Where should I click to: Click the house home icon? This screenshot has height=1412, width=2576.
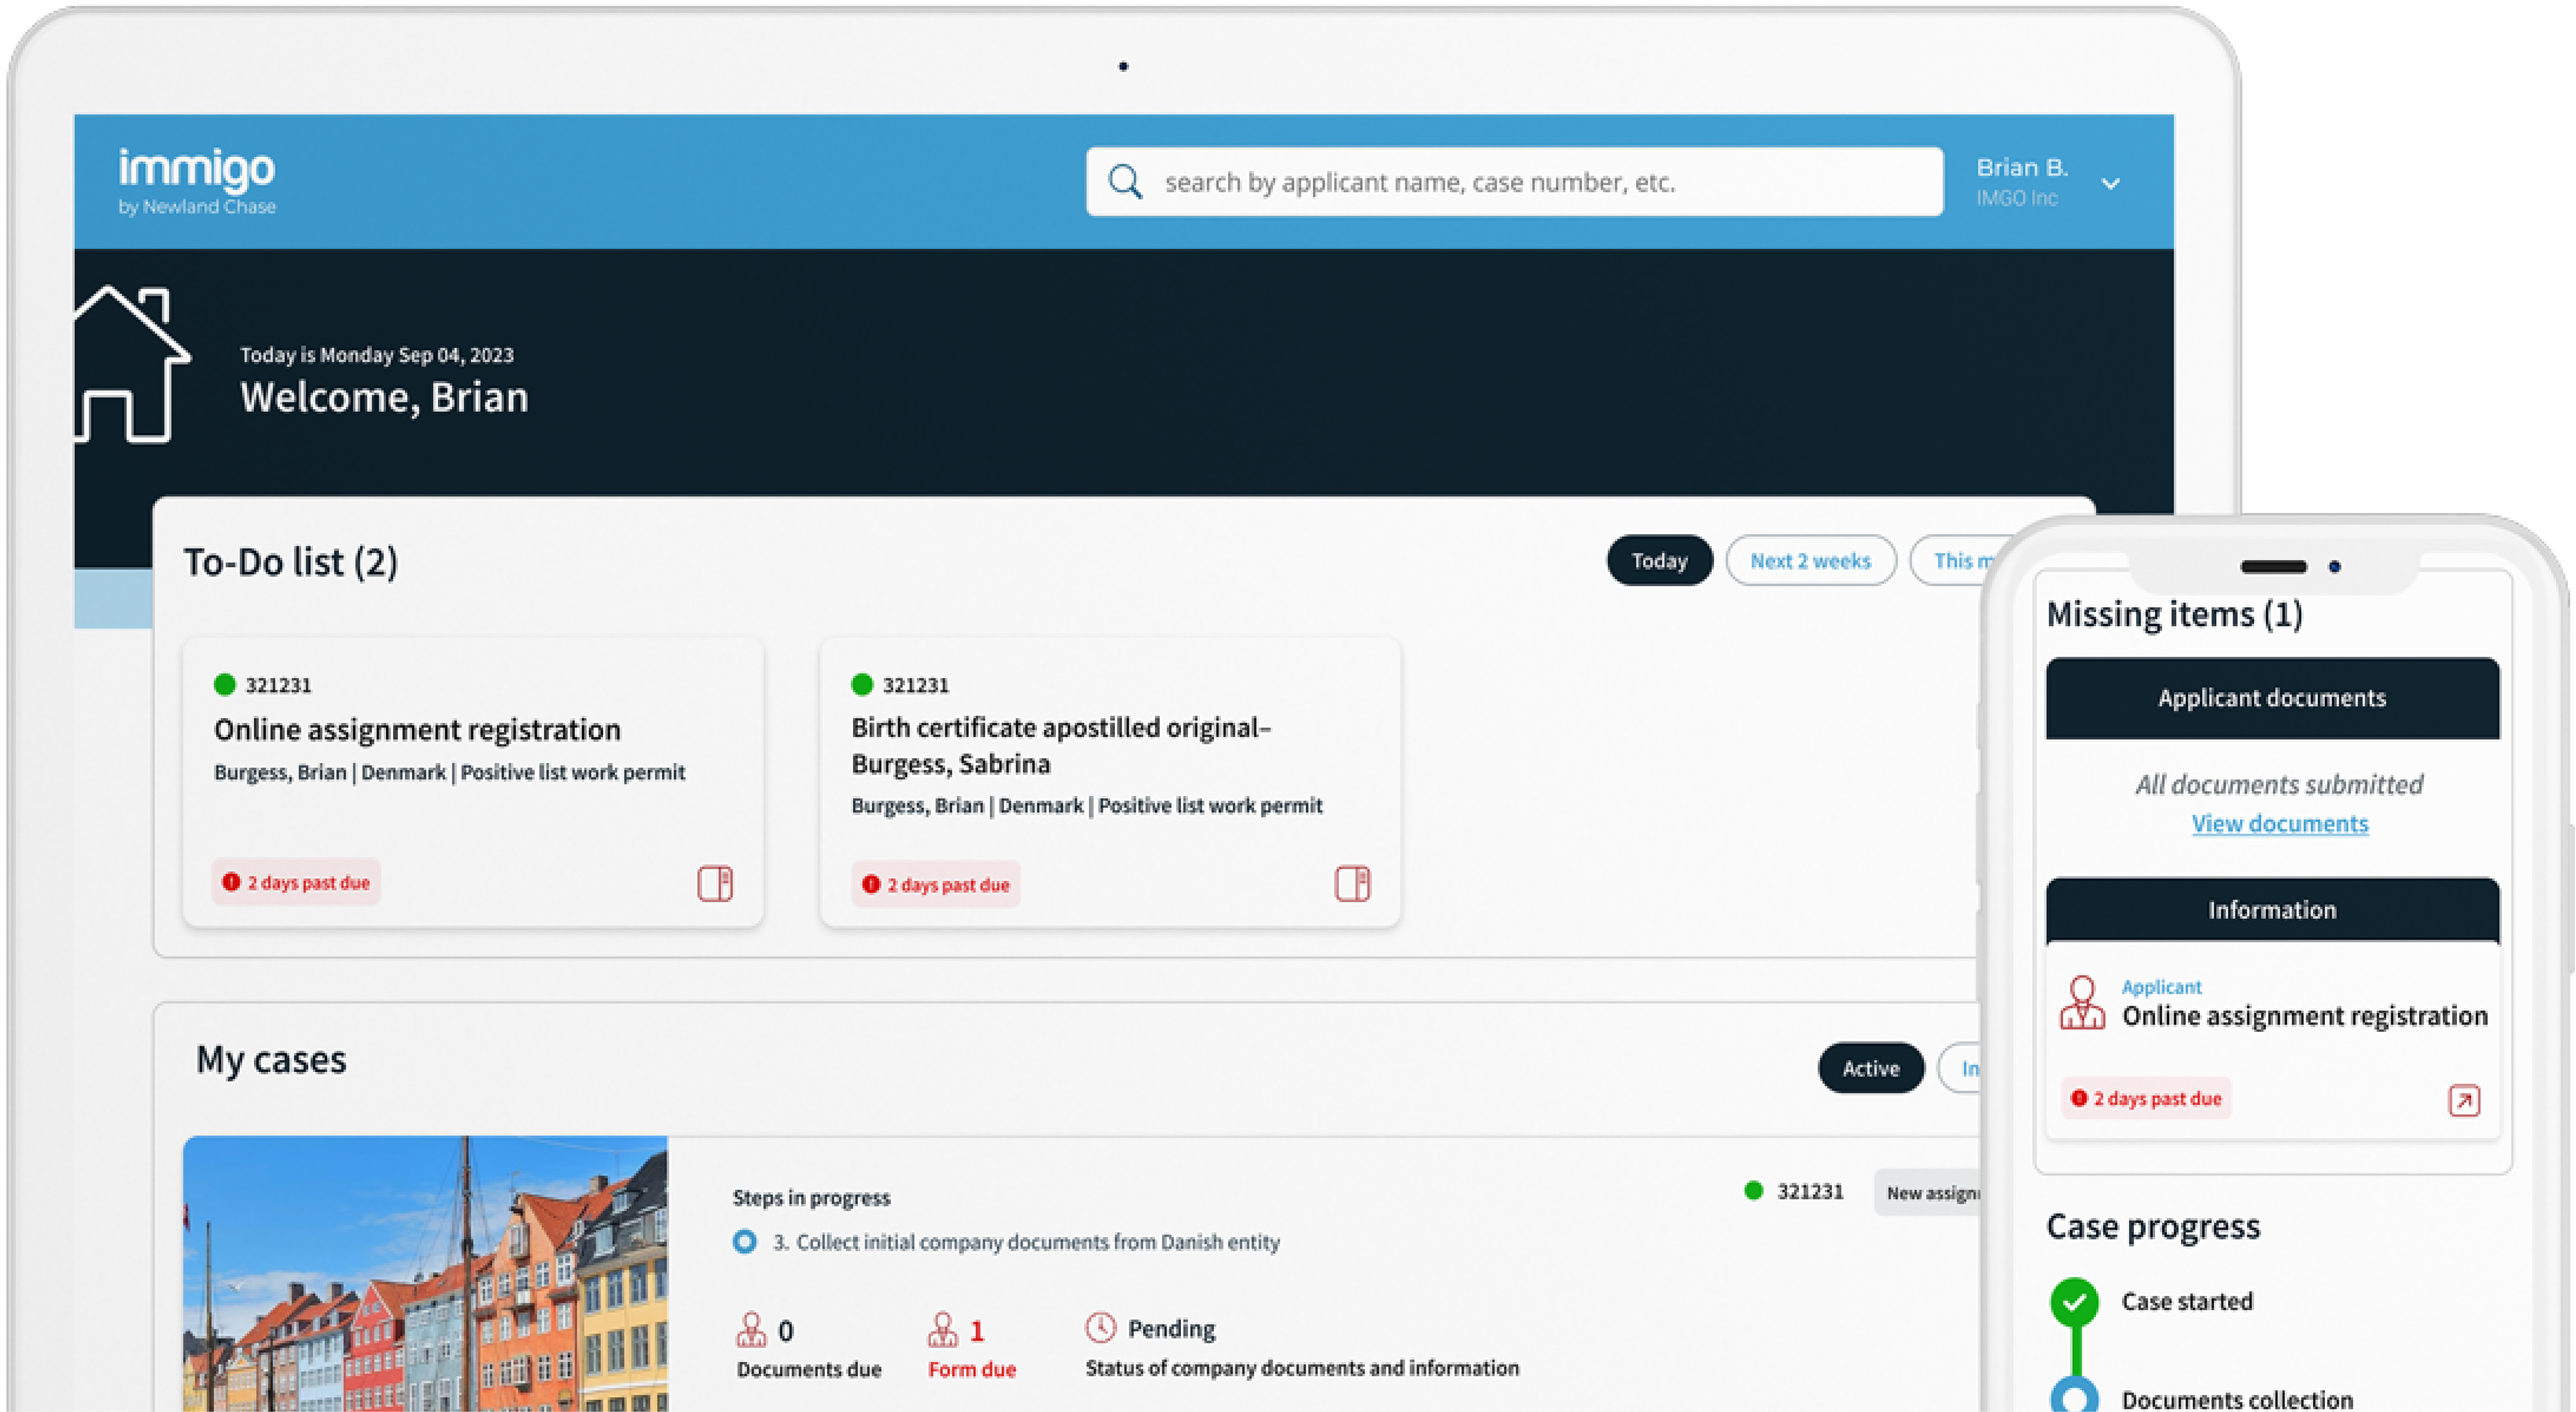tap(132, 365)
